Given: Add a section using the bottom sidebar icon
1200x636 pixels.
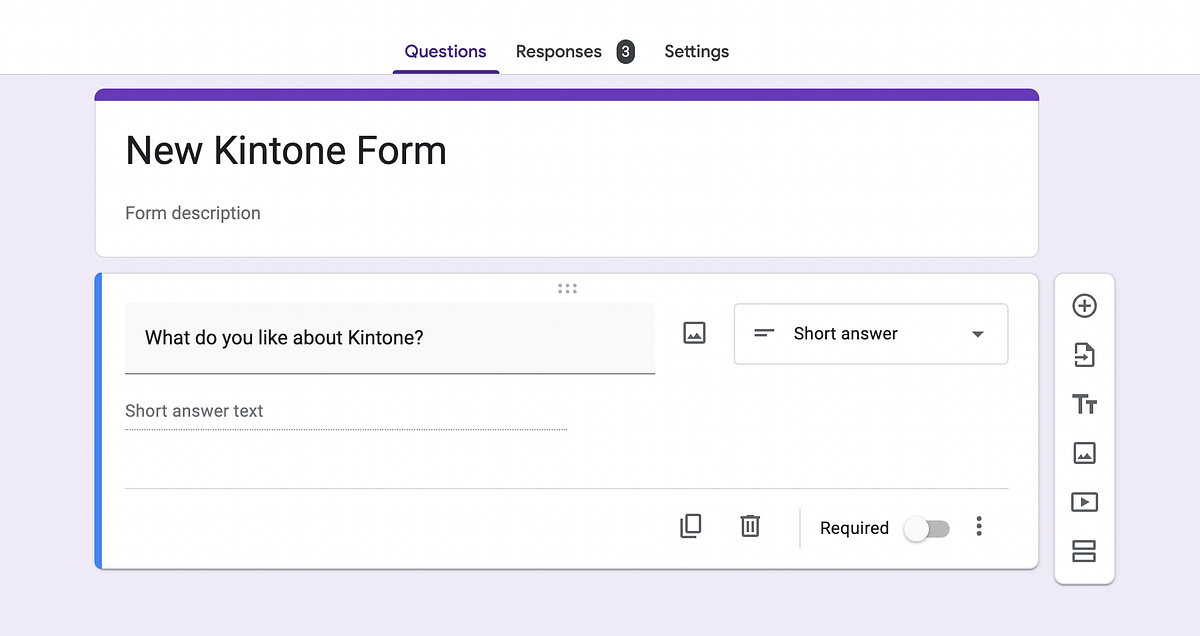Looking at the screenshot, I should (x=1085, y=551).
